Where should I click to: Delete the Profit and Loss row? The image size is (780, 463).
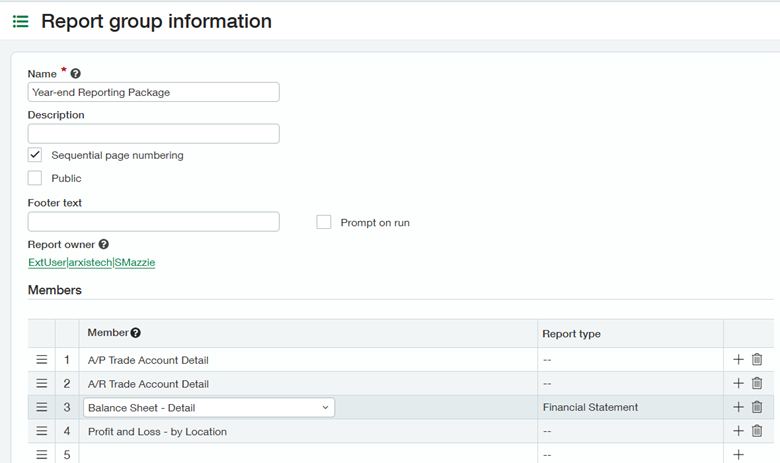pos(757,431)
